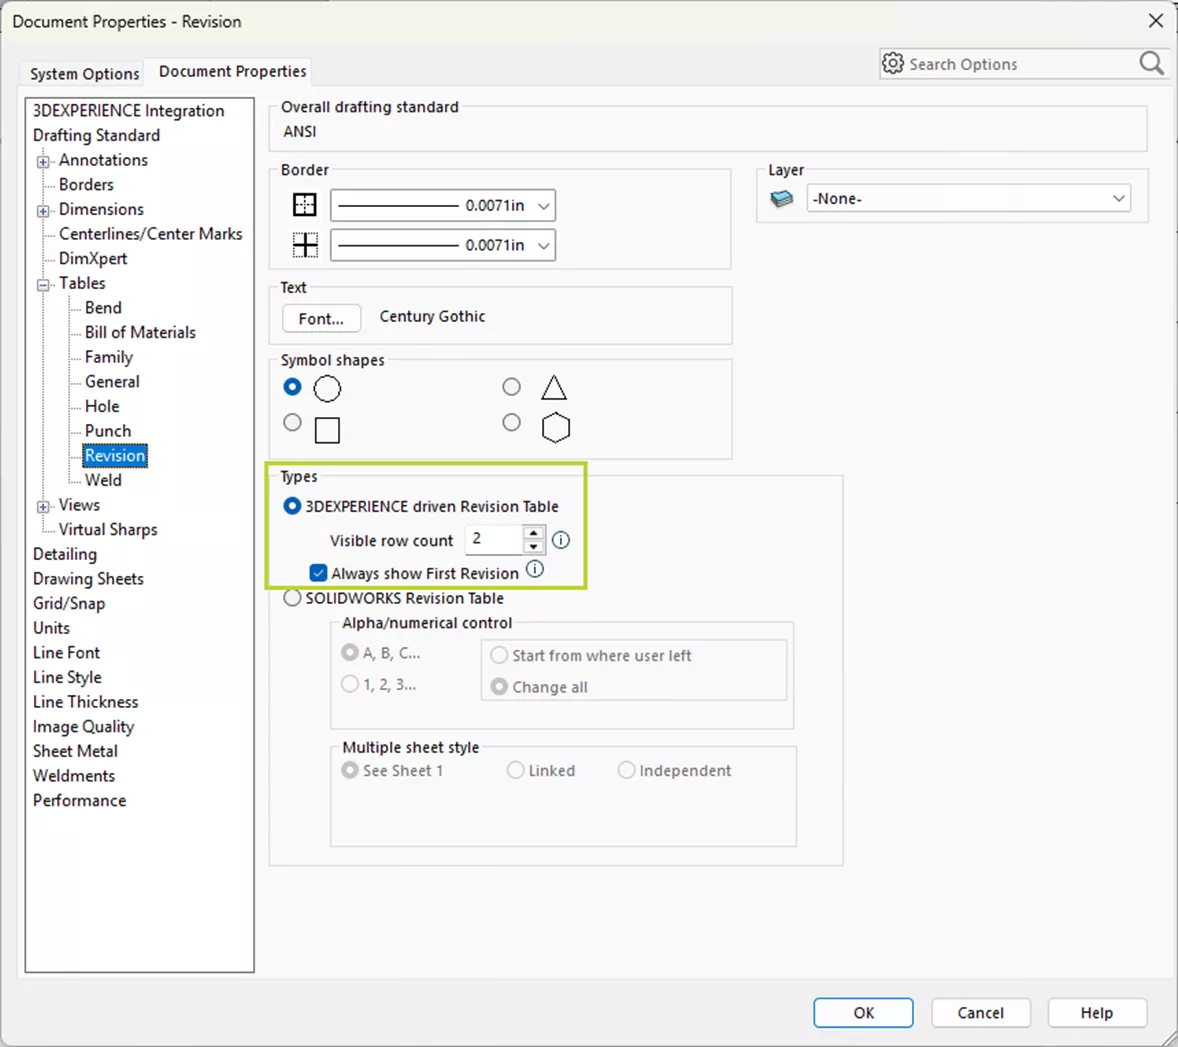Click the info icon beside Visible row count

[x=561, y=540]
